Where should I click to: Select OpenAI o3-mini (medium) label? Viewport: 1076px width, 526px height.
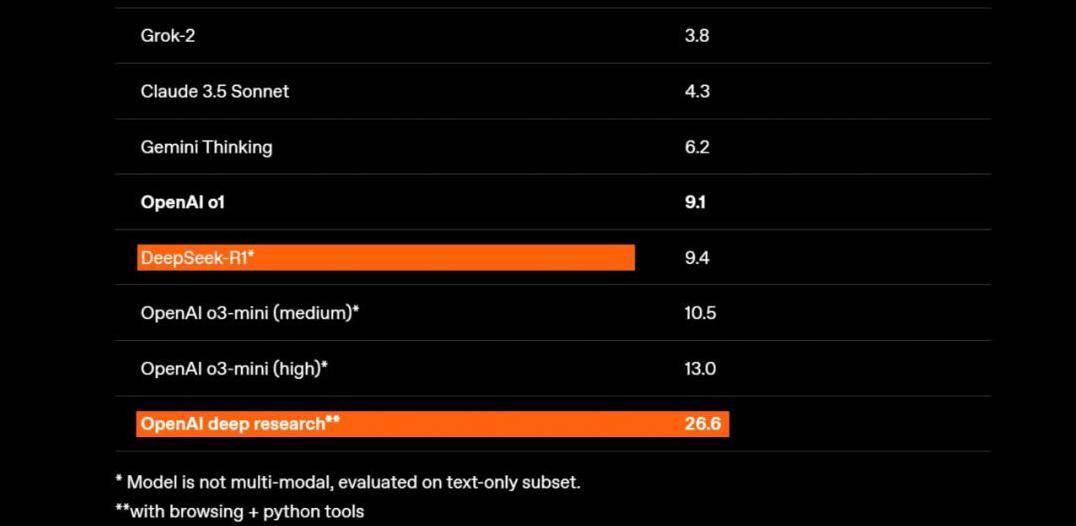pyautogui.click(x=250, y=313)
